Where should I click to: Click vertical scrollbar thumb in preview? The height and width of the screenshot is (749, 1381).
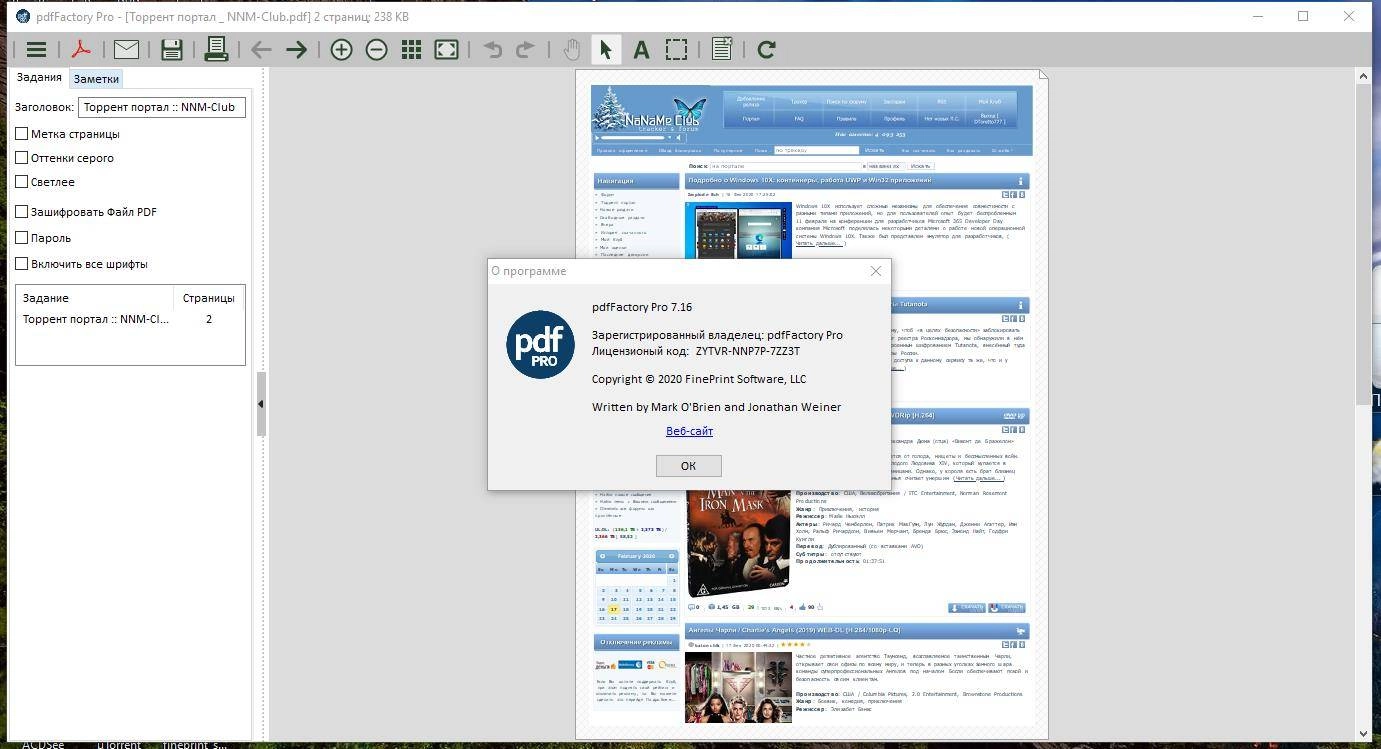coord(1362,244)
